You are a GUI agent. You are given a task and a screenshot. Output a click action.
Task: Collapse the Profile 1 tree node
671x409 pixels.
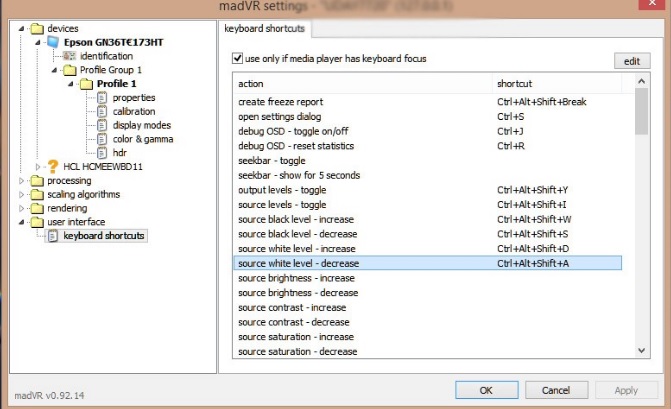(70, 84)
